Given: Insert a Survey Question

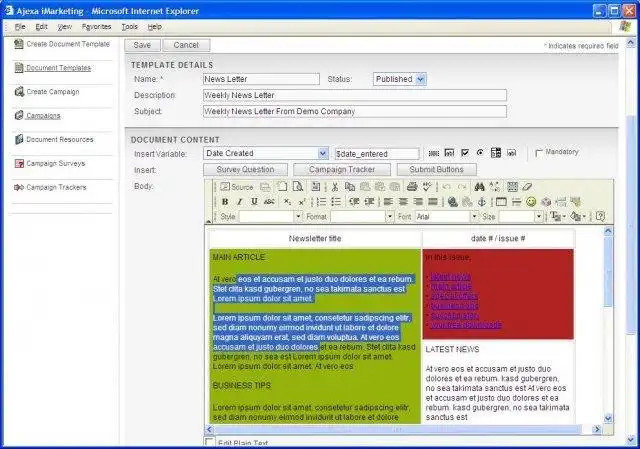Looking at the screenshot, I should pos(245,169).
